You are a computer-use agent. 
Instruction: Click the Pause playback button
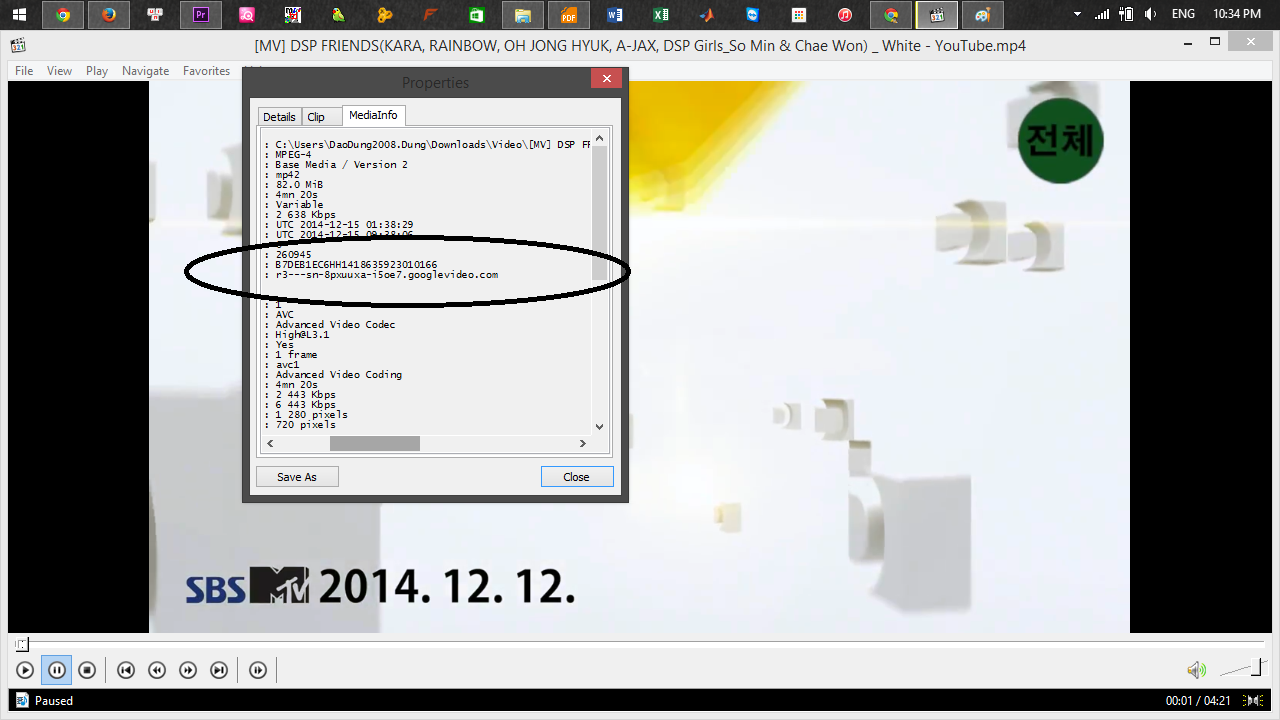pyautogui.click(x=56, y=670)
